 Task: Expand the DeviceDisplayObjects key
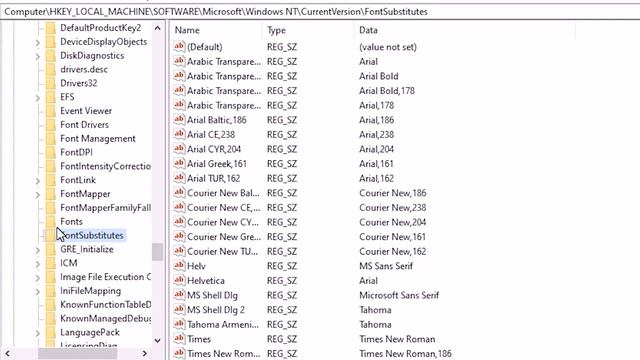tap(38, 42)
